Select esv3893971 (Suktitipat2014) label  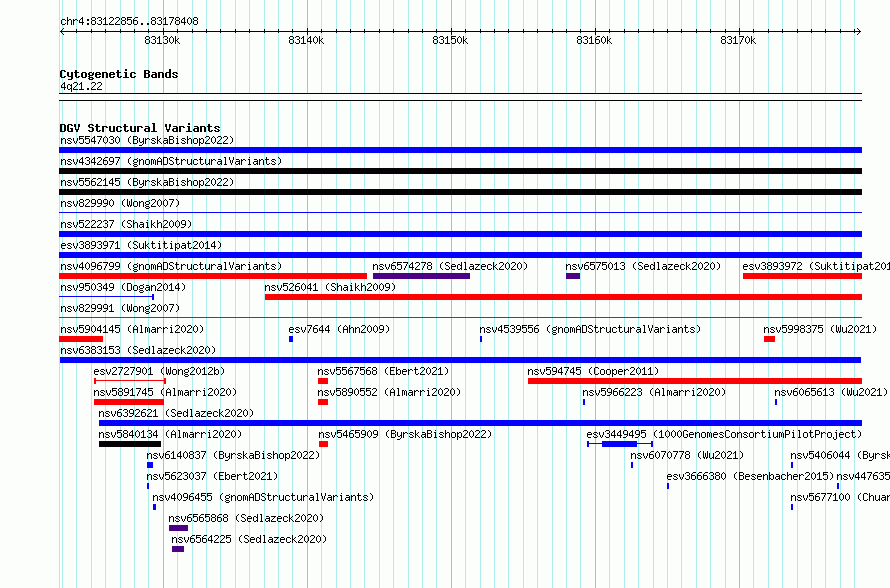[x=141, y=245]
